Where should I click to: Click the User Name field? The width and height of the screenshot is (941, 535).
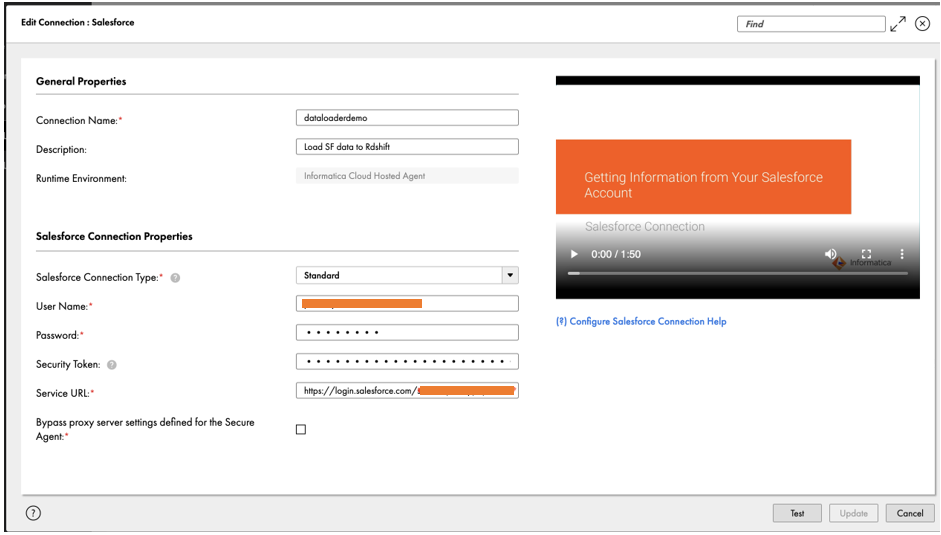click(407, 303)
